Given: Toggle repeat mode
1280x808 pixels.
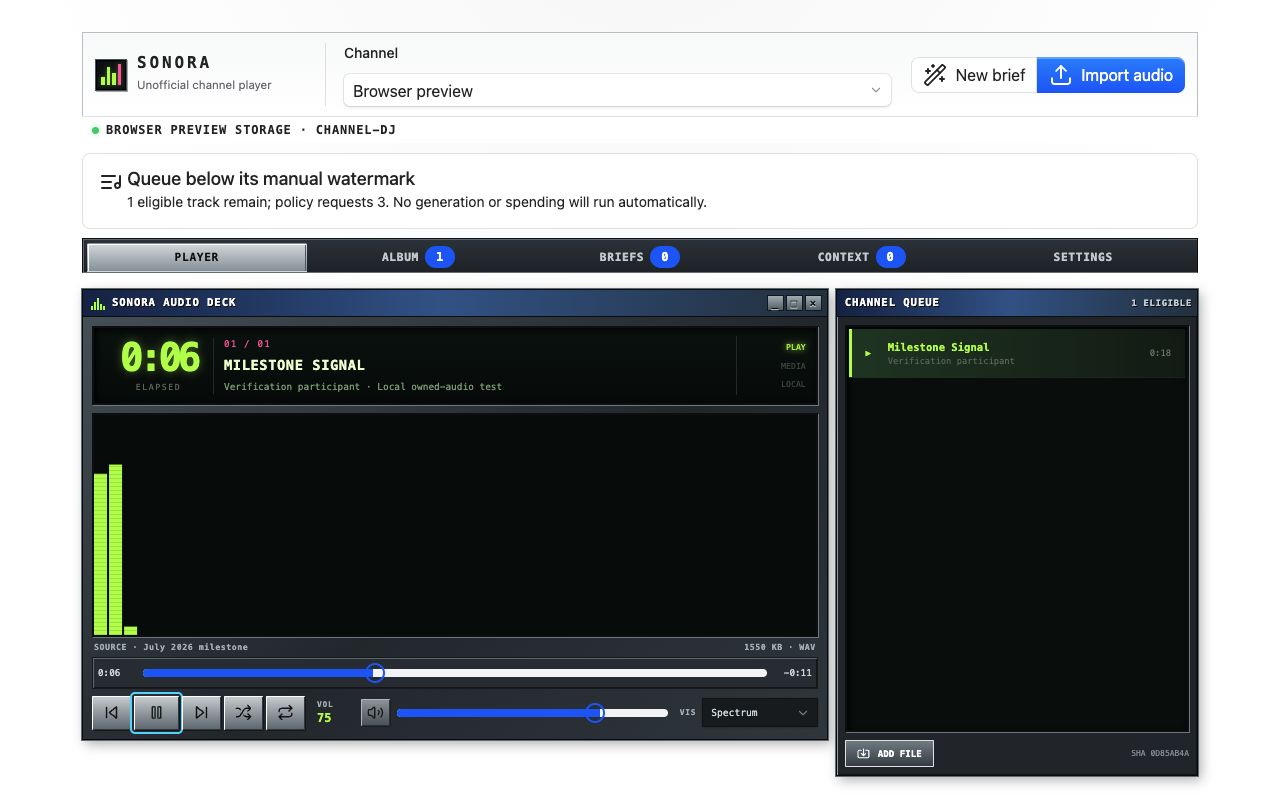Looking at the screenshot, I should (285, 713).
